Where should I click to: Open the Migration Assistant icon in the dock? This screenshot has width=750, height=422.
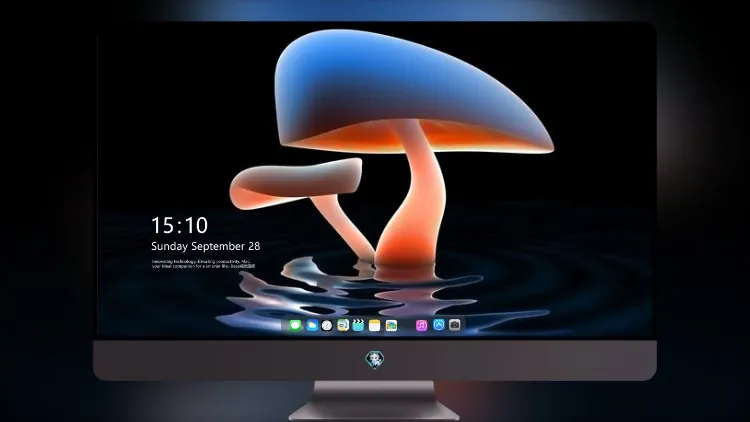click(342, 325)
